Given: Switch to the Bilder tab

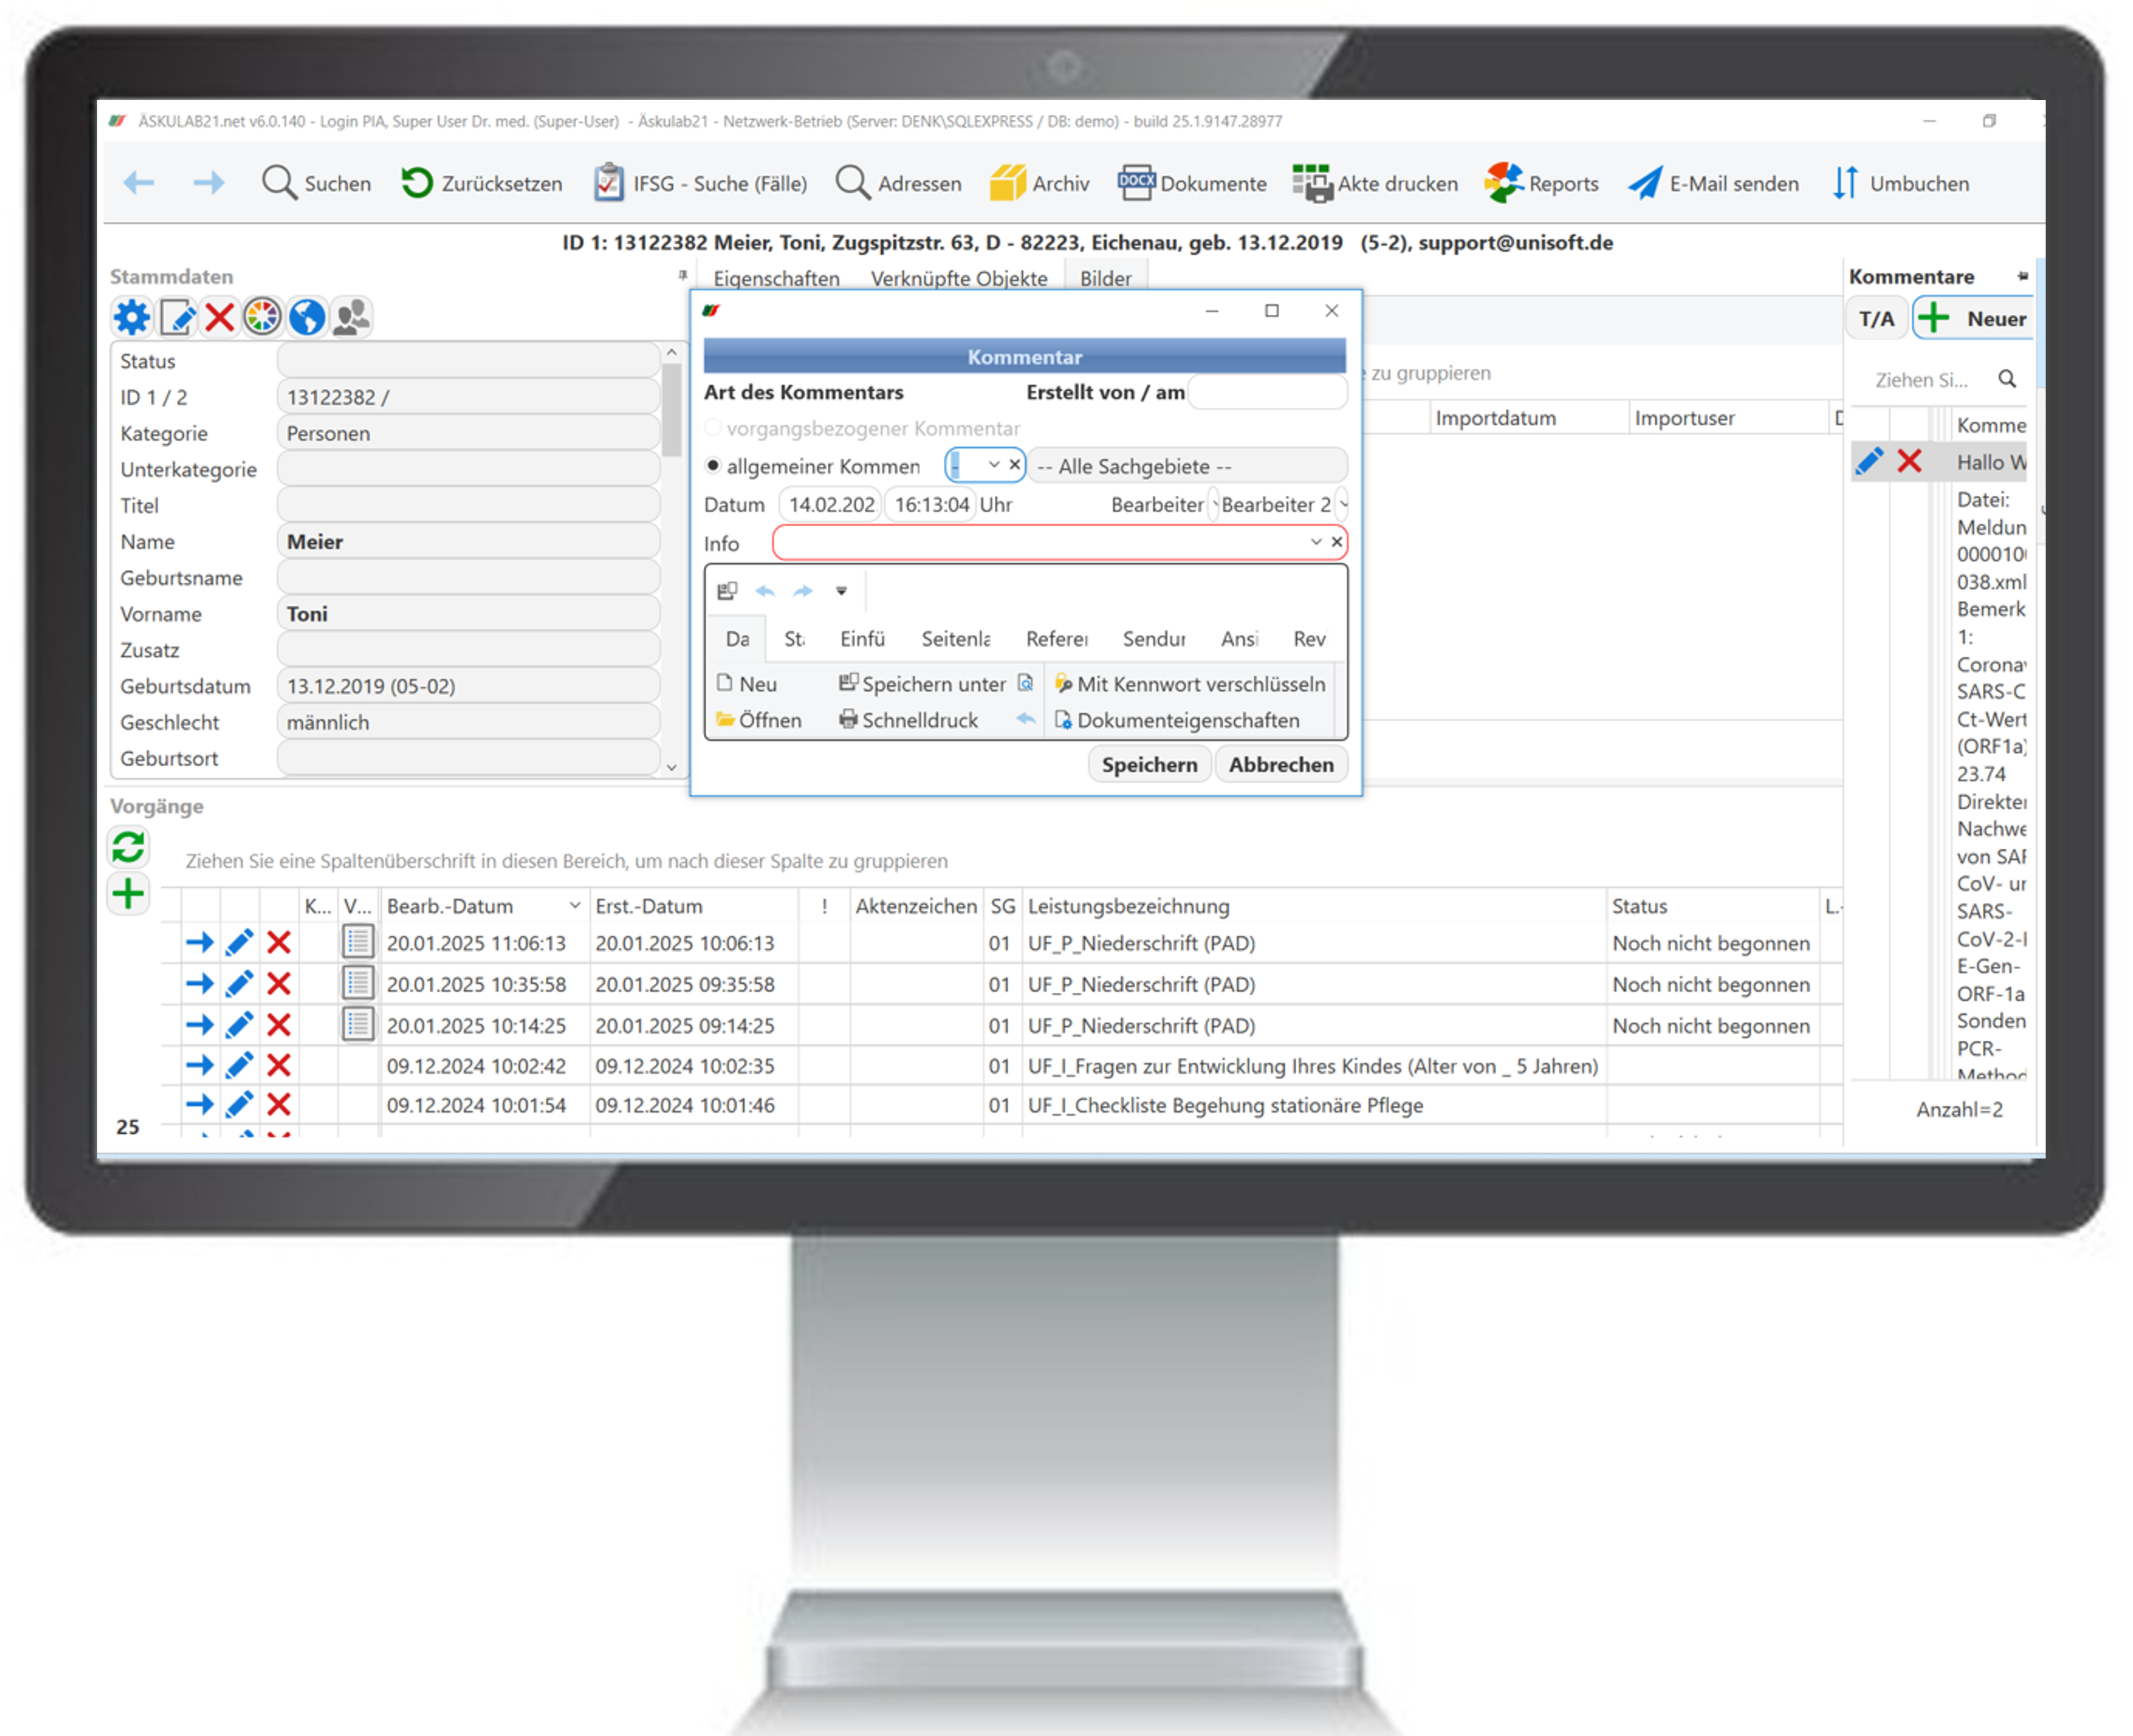Looking at the screenshot, I should 1105,278.
